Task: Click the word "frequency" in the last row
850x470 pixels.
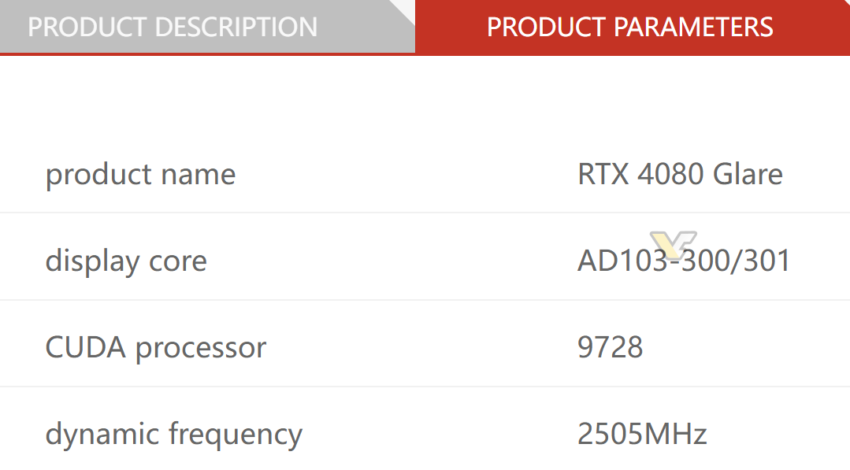Action: click(236, 435)
